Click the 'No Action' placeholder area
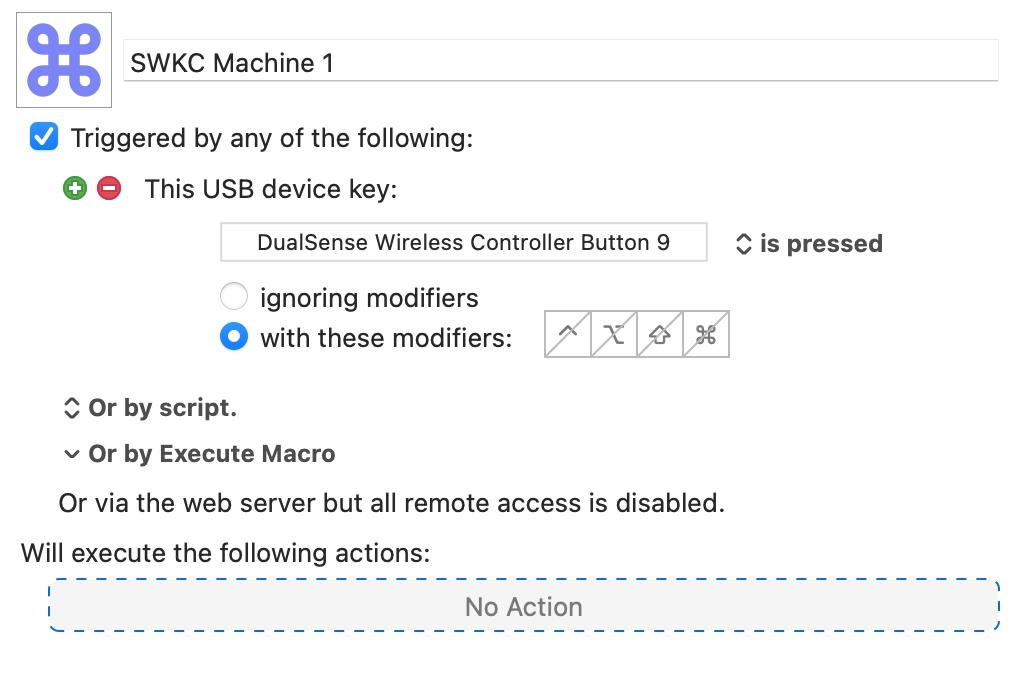Screen dimensions: 1026x688 point(524,606)
